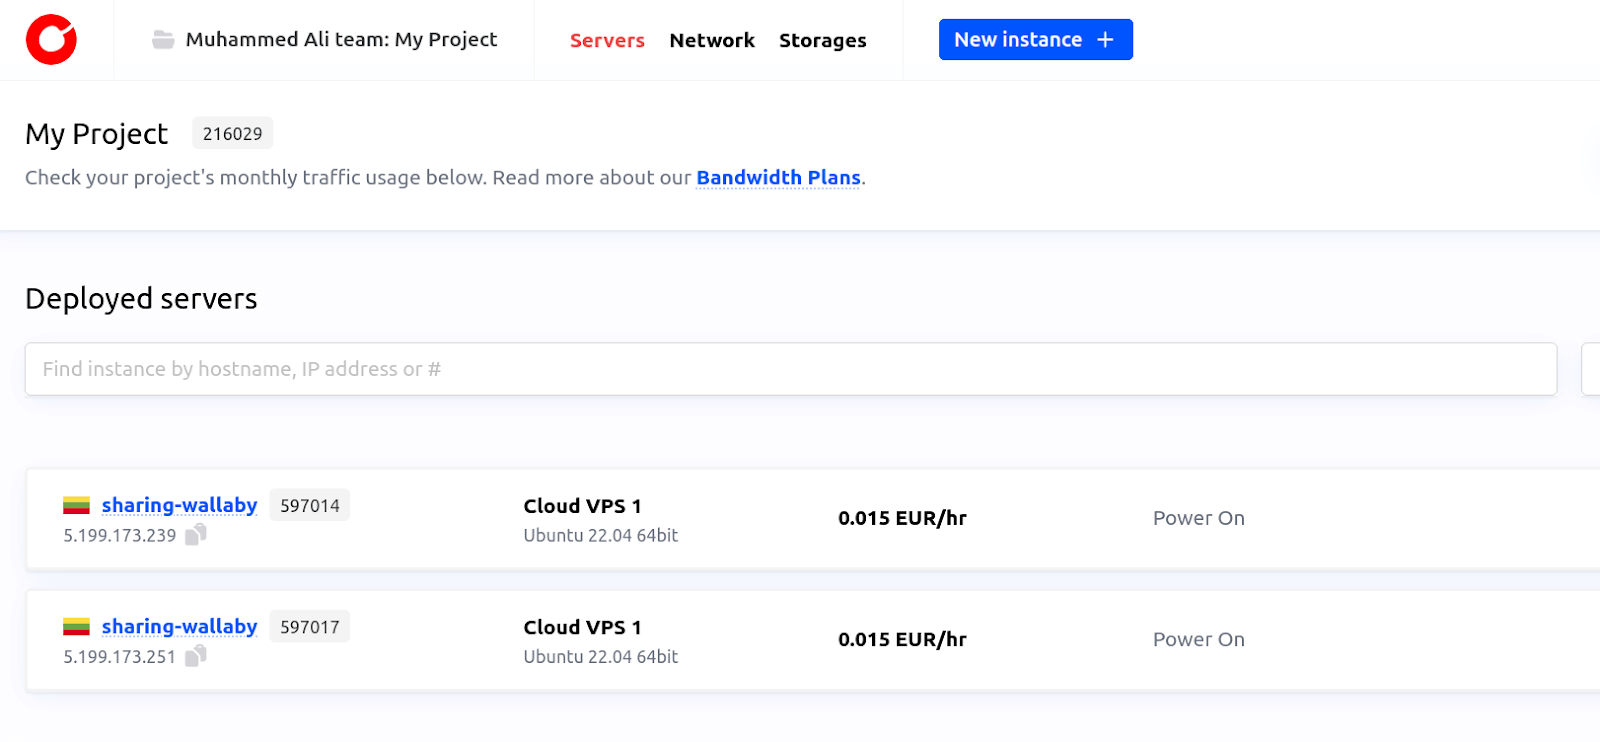
Task: Open the sharing-wallaby server with ID 597017
Action: point(179,627)
